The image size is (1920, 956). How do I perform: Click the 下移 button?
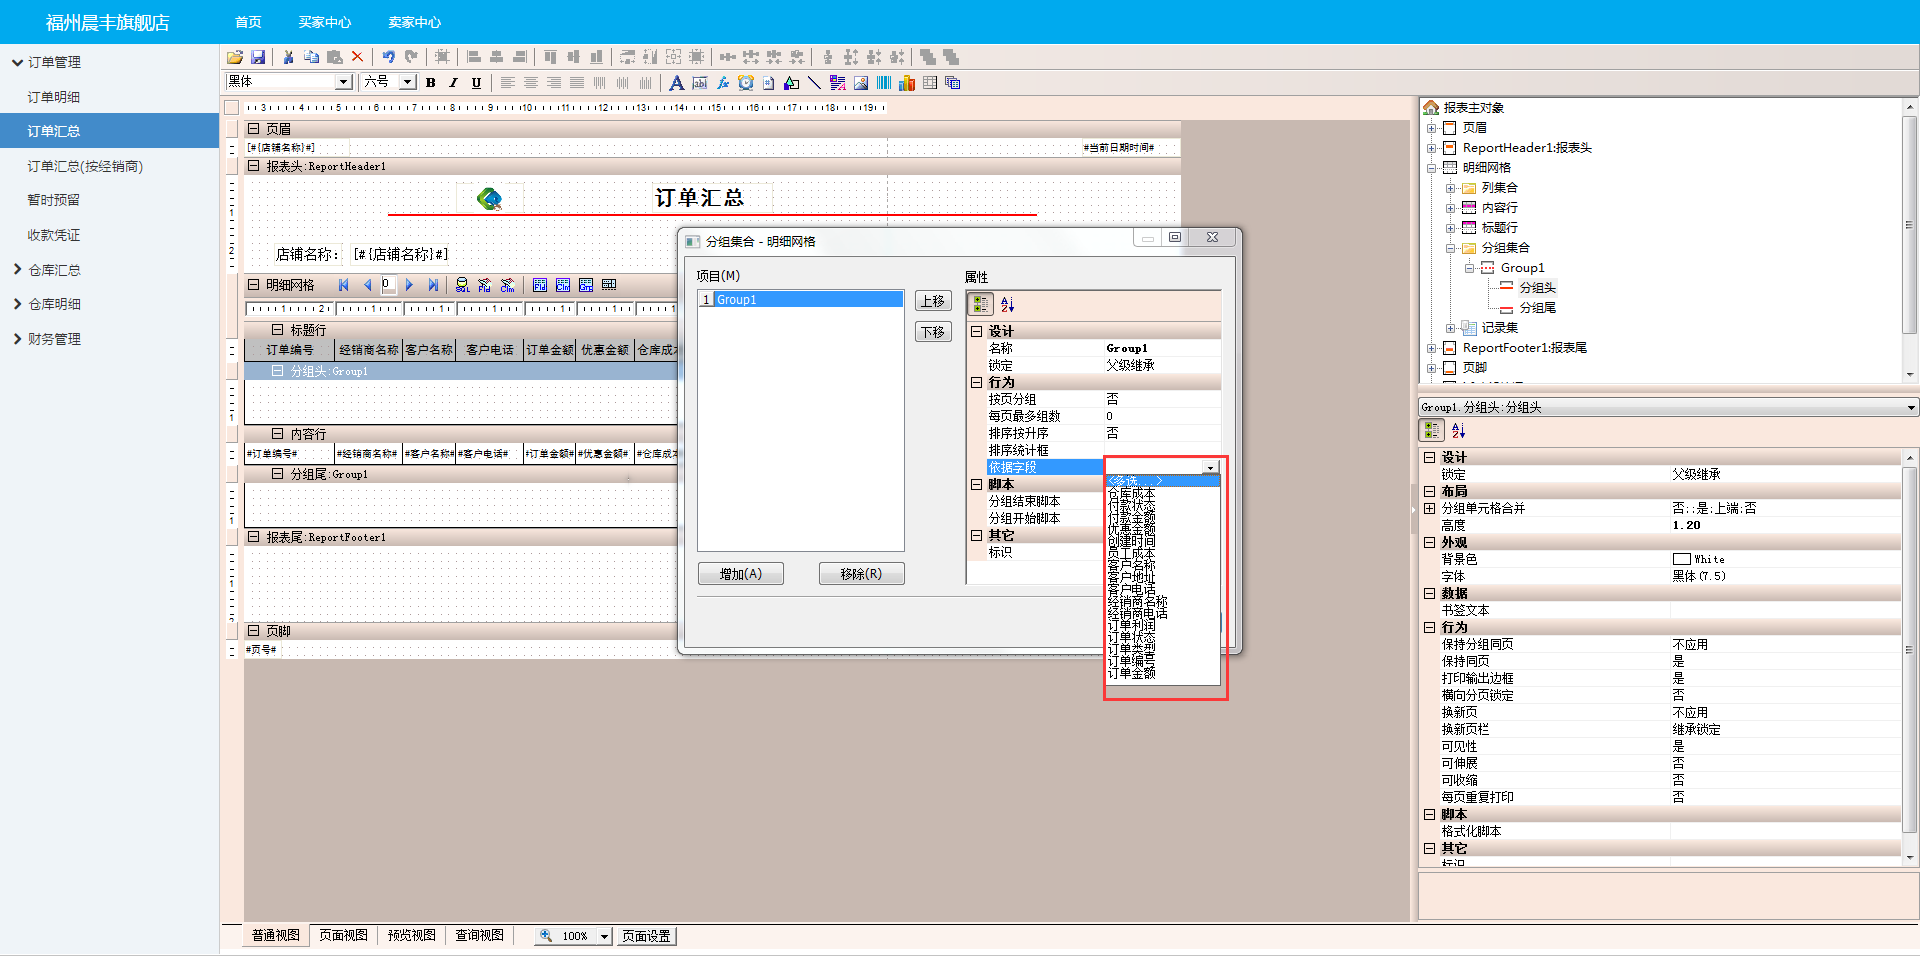click(933, 332)
